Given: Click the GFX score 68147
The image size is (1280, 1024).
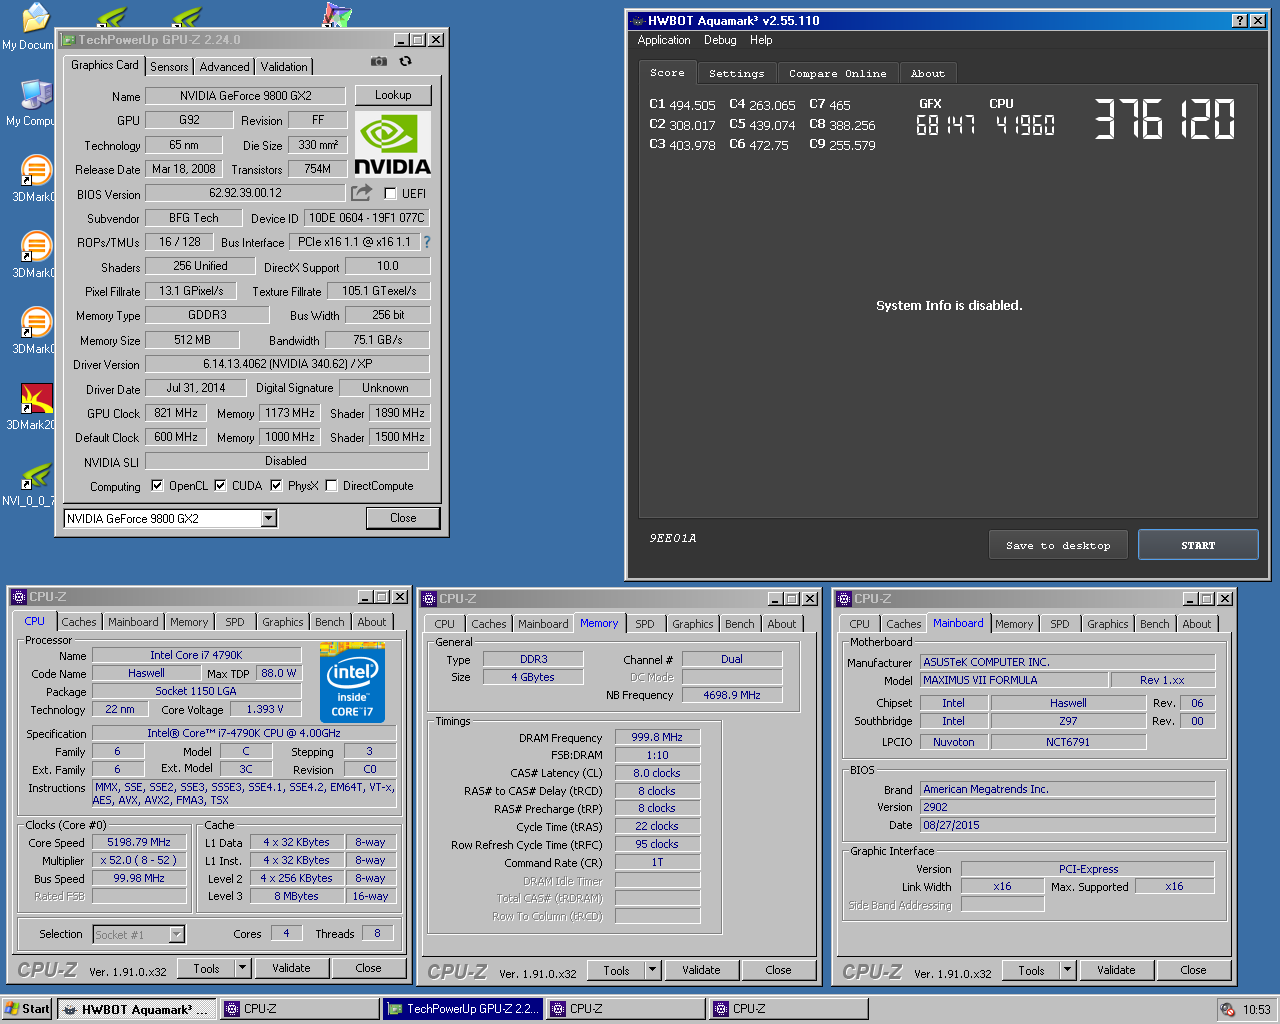Looking at the screenshot, I should 945,125.
